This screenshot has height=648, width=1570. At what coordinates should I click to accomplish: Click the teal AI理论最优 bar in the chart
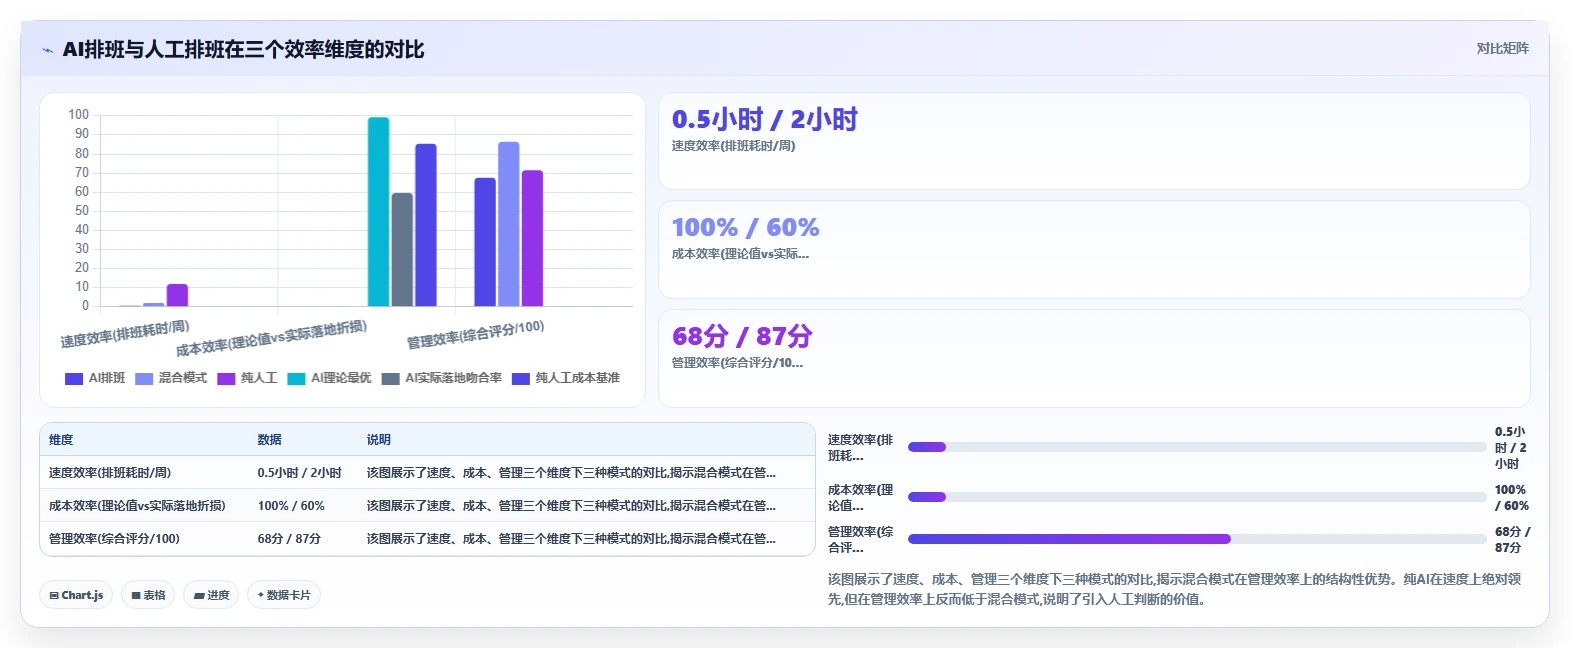click(378, 211)
